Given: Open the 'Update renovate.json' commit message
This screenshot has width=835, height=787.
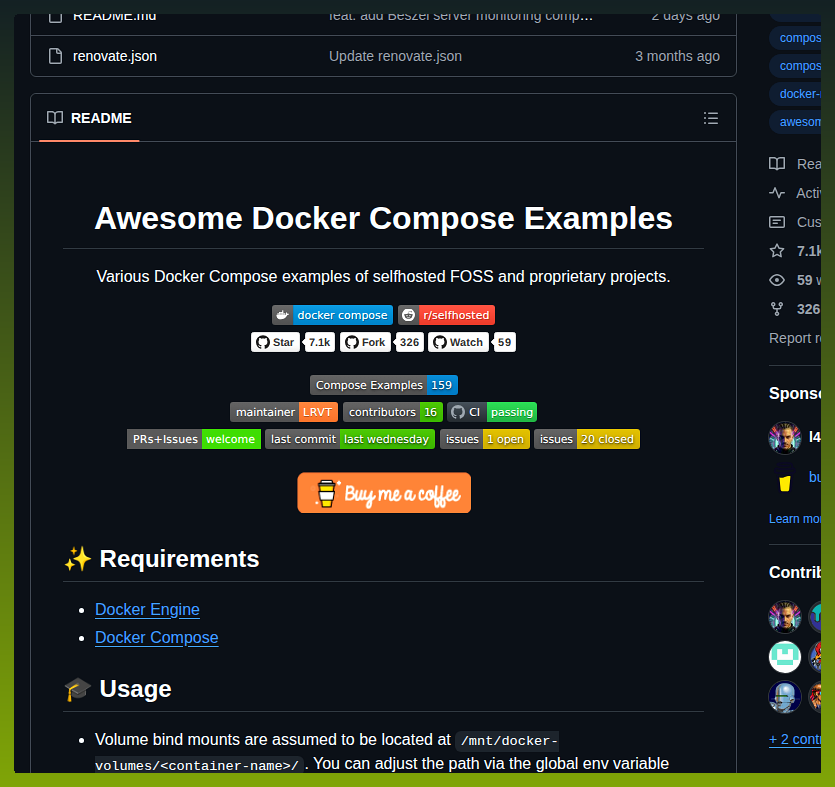Looking at the screenshot, I should coord(395,56).
